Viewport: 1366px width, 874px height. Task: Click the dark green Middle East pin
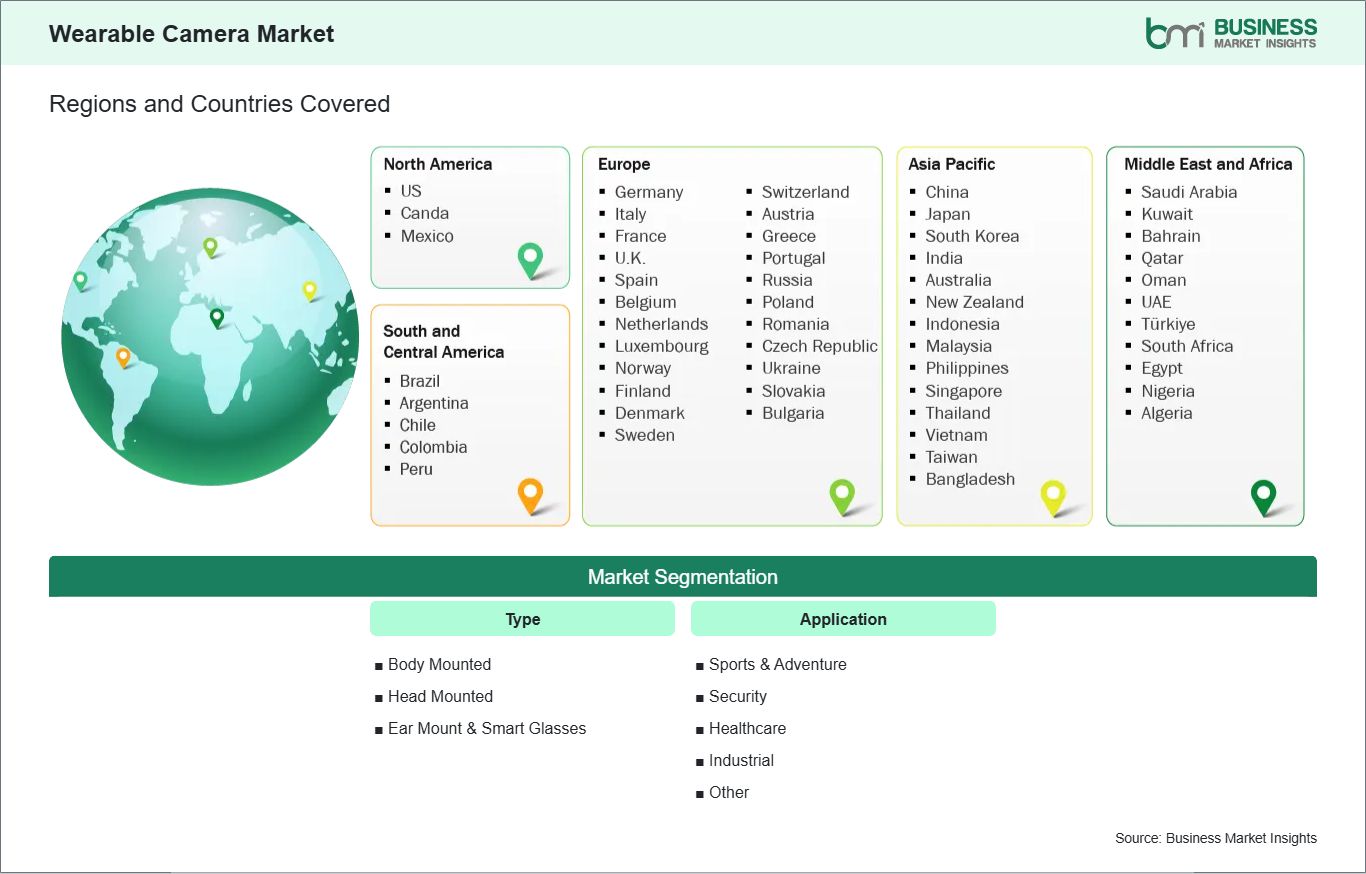click(x=1263, y=495)
